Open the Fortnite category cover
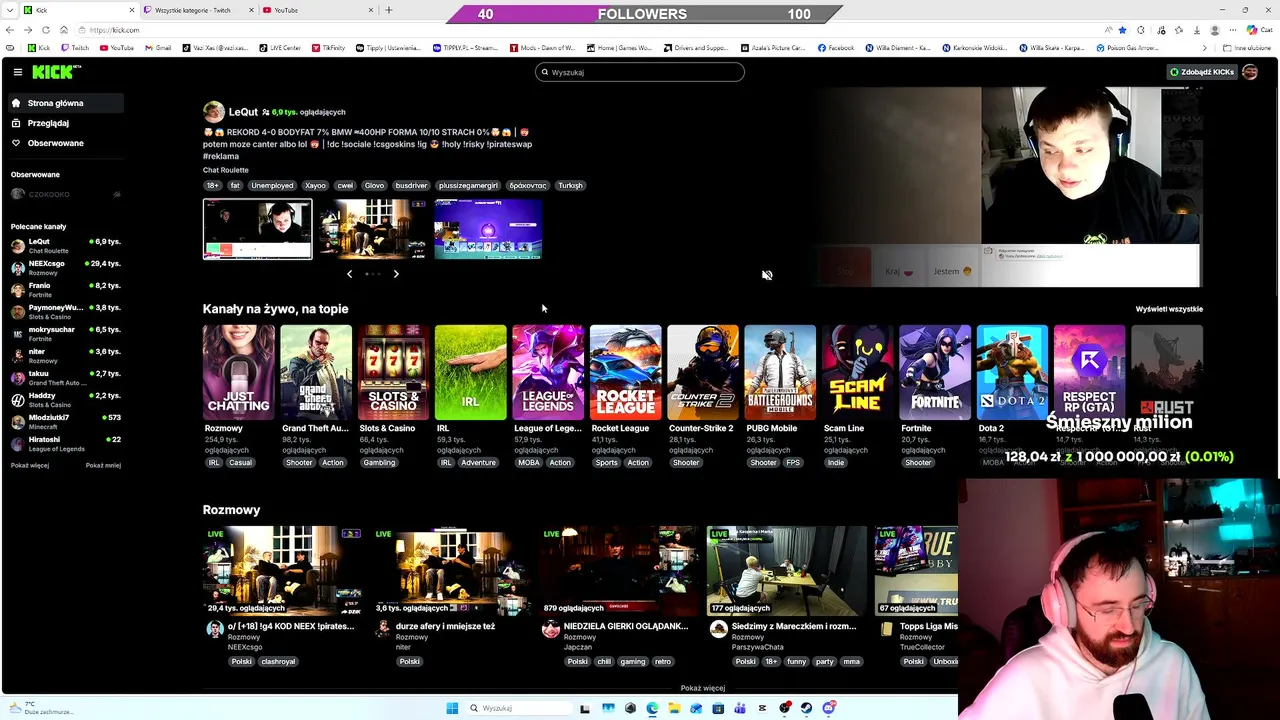Screen dimensions: 1280x720 tap(935, 372)
